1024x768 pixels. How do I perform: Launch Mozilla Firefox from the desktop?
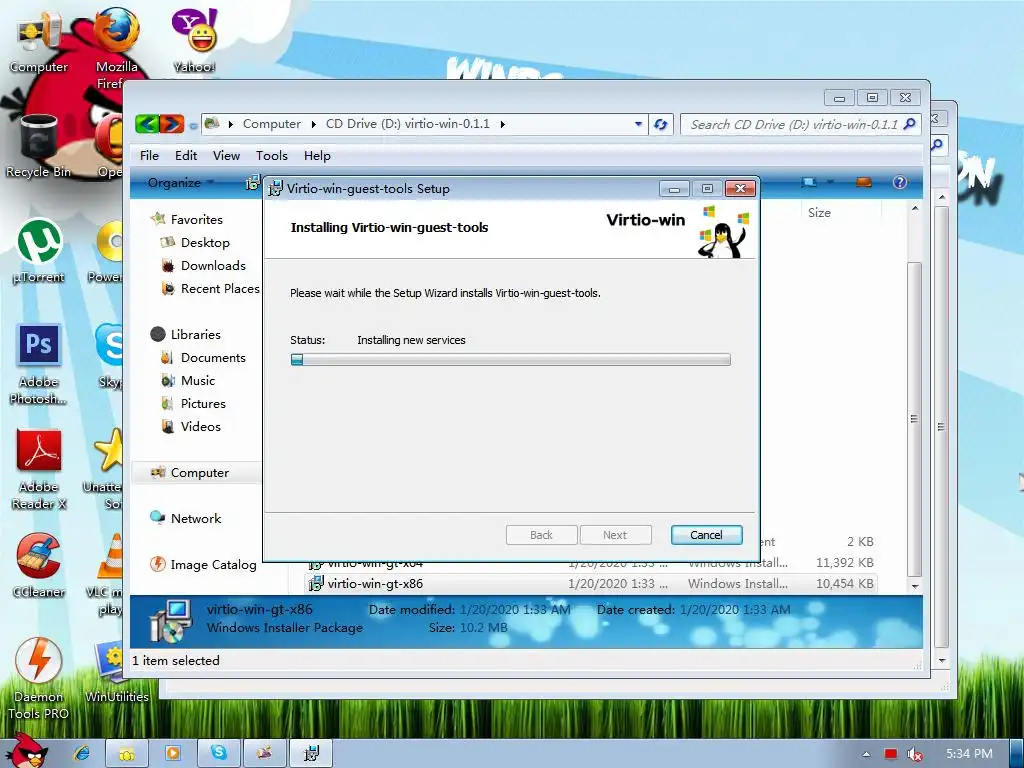tap(116, 46)
